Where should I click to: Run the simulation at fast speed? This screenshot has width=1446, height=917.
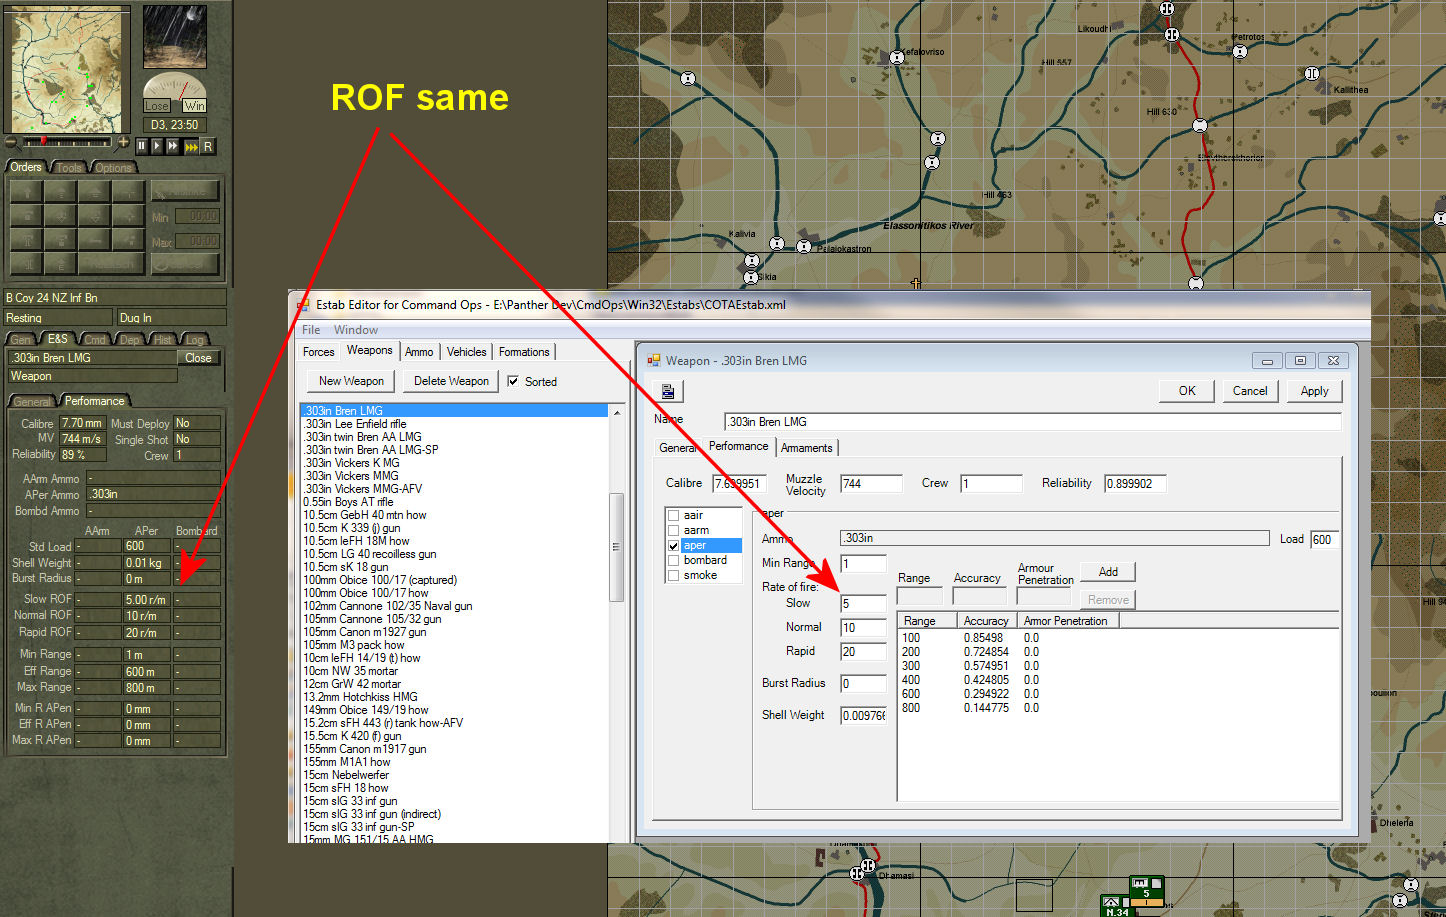click(173, 146)
